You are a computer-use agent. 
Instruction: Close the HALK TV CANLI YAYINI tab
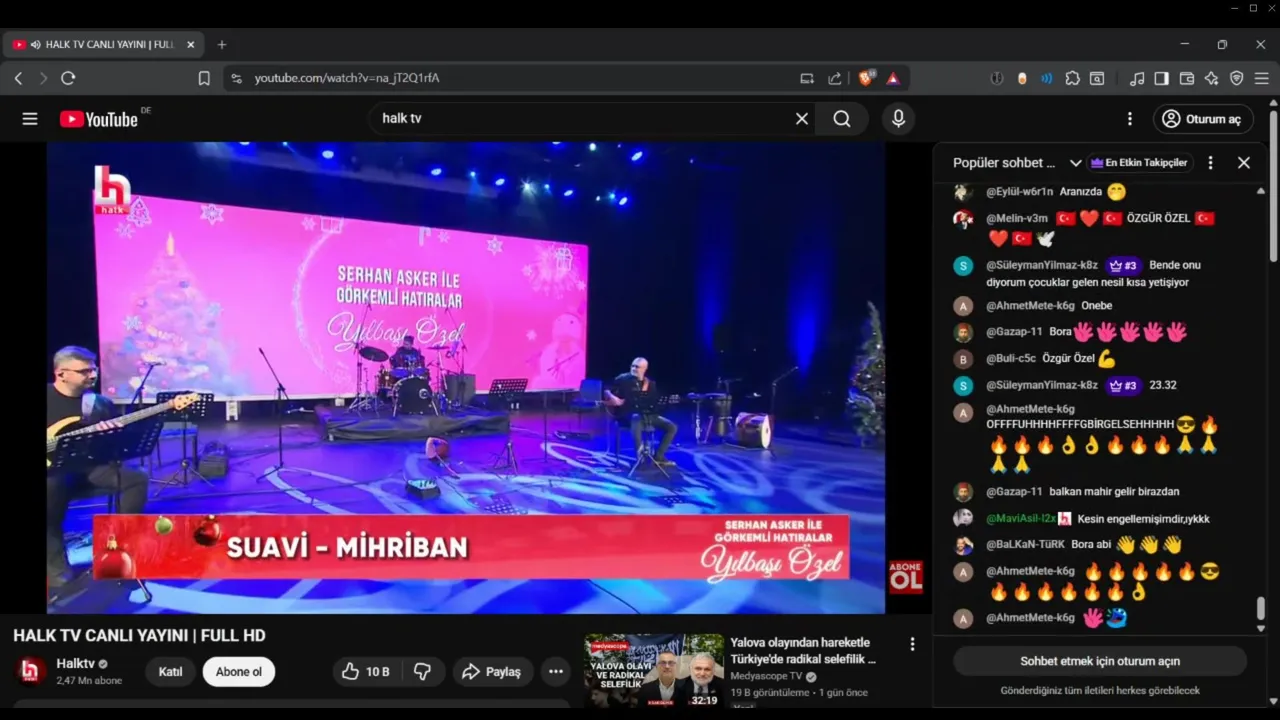(191, 45)
